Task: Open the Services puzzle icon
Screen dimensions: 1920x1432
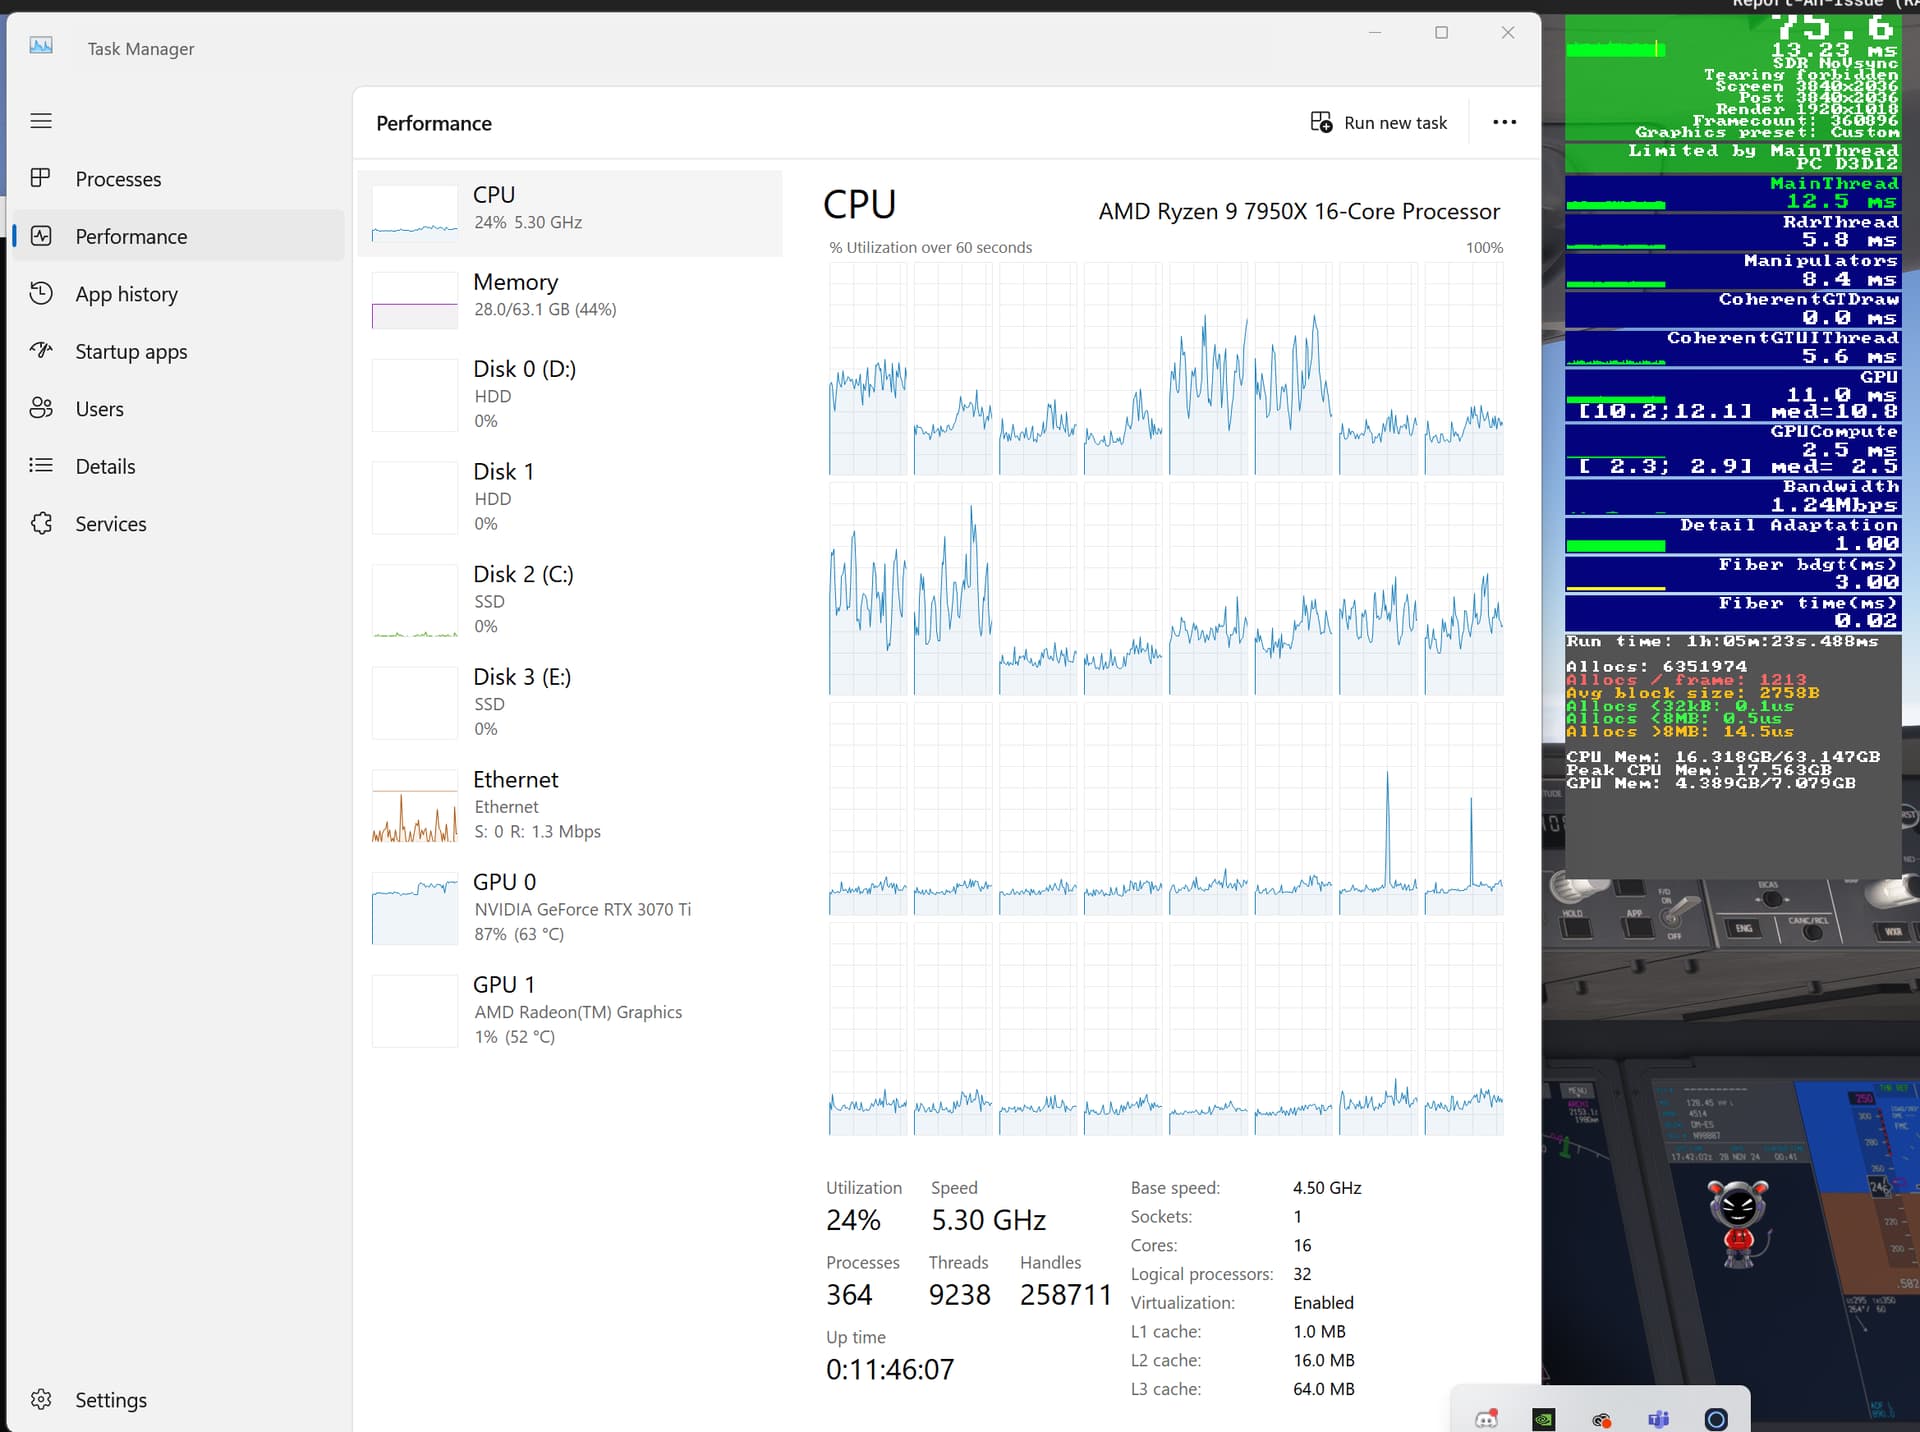Action: [41, 523]
